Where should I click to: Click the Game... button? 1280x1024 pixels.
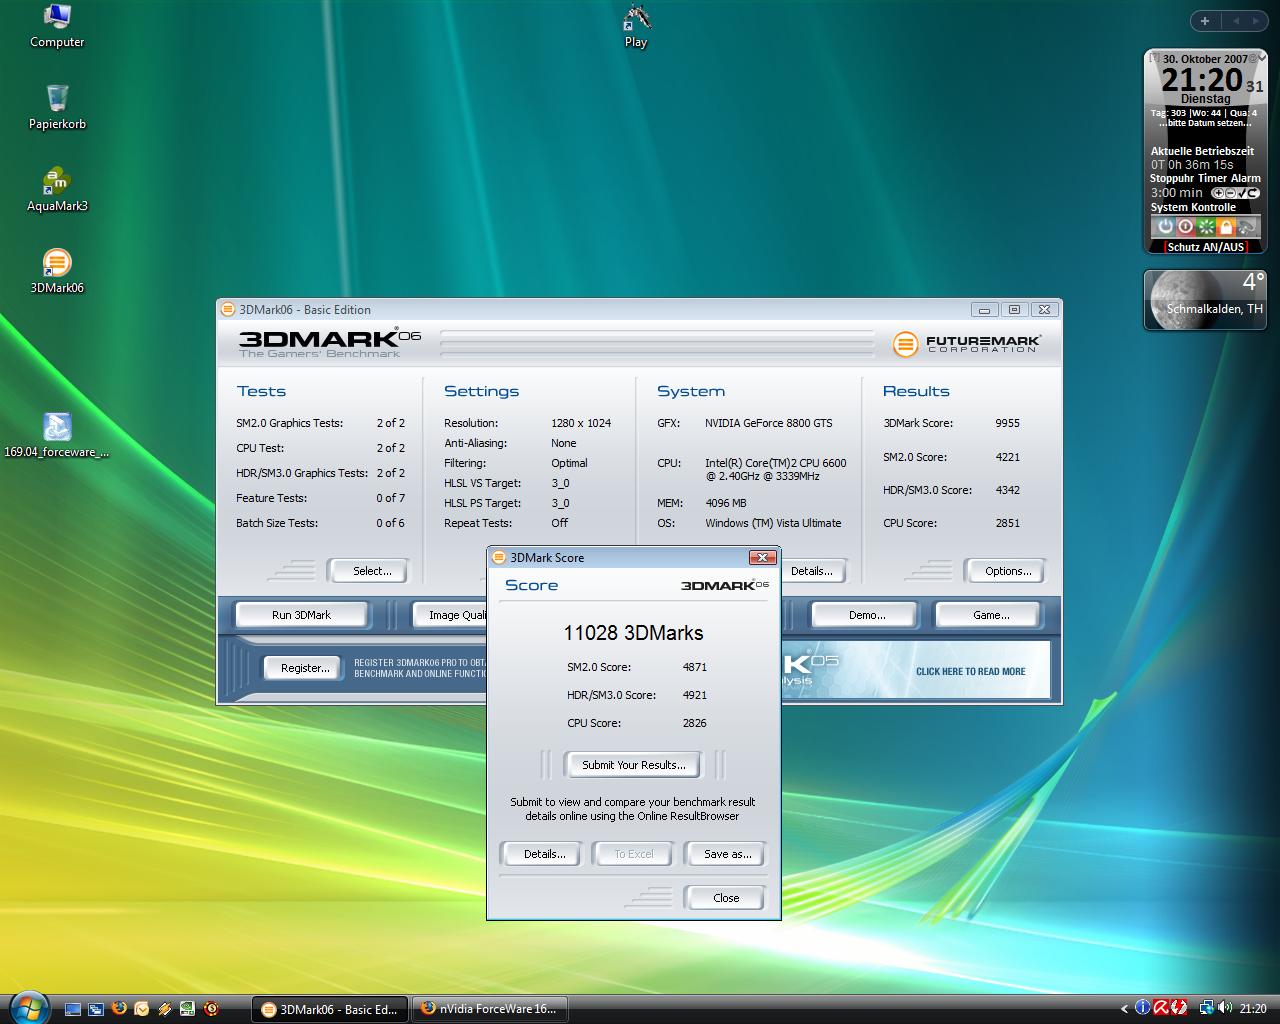click(990, 615)
